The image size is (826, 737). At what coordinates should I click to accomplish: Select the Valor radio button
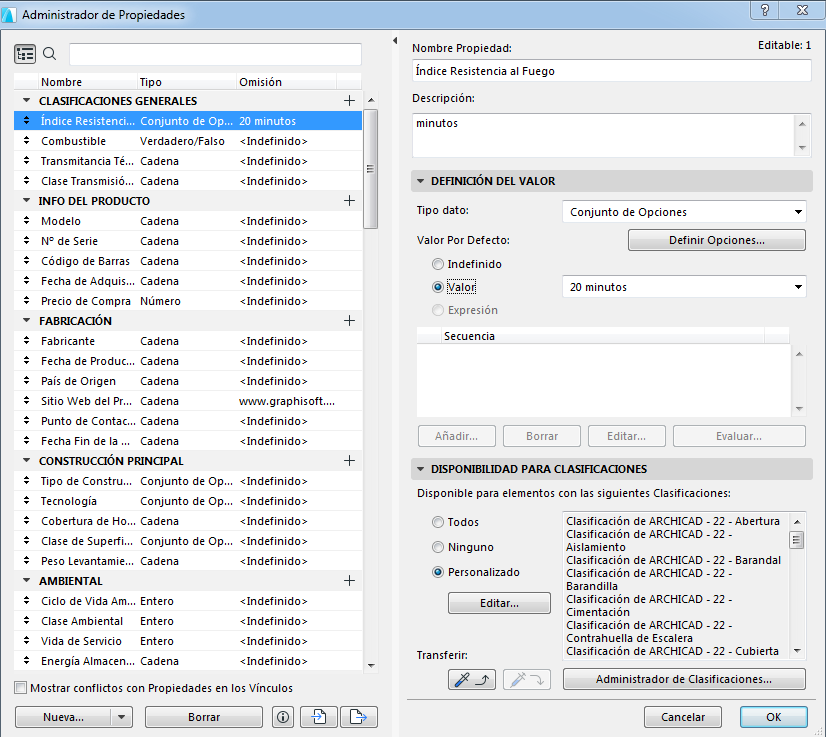(438, 287)
